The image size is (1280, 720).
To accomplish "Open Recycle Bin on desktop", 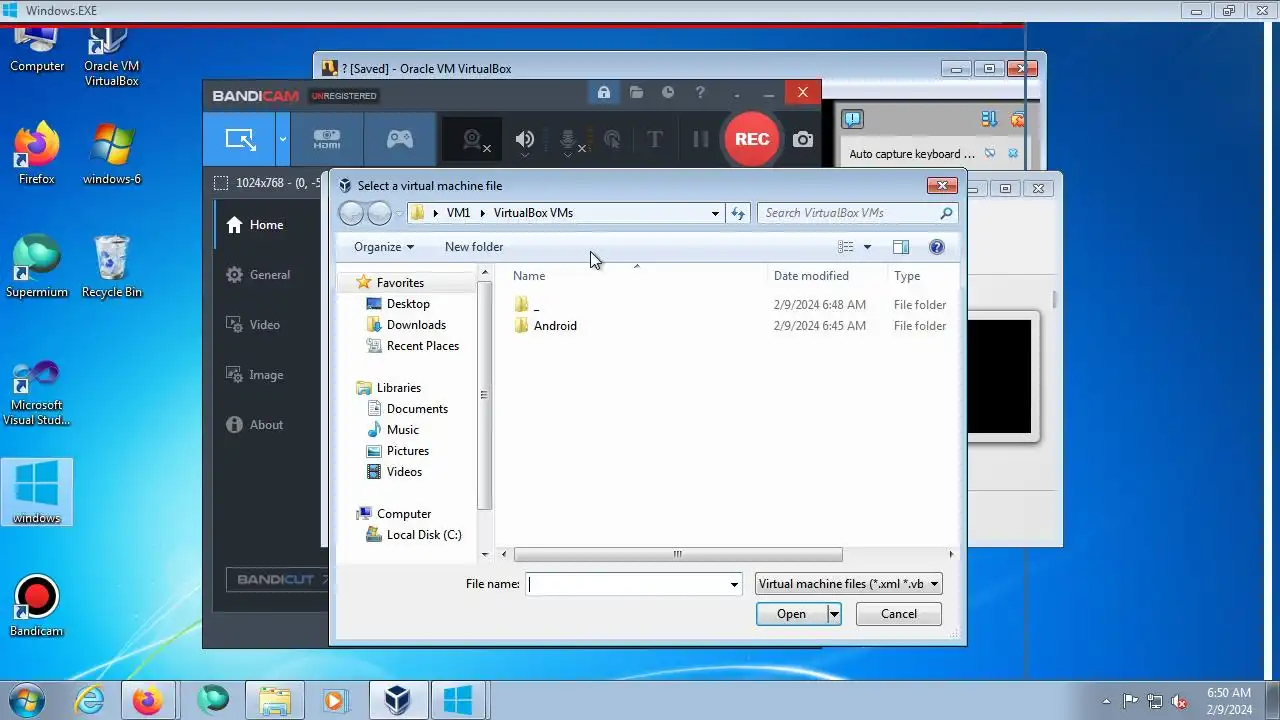I will (111, 267).
